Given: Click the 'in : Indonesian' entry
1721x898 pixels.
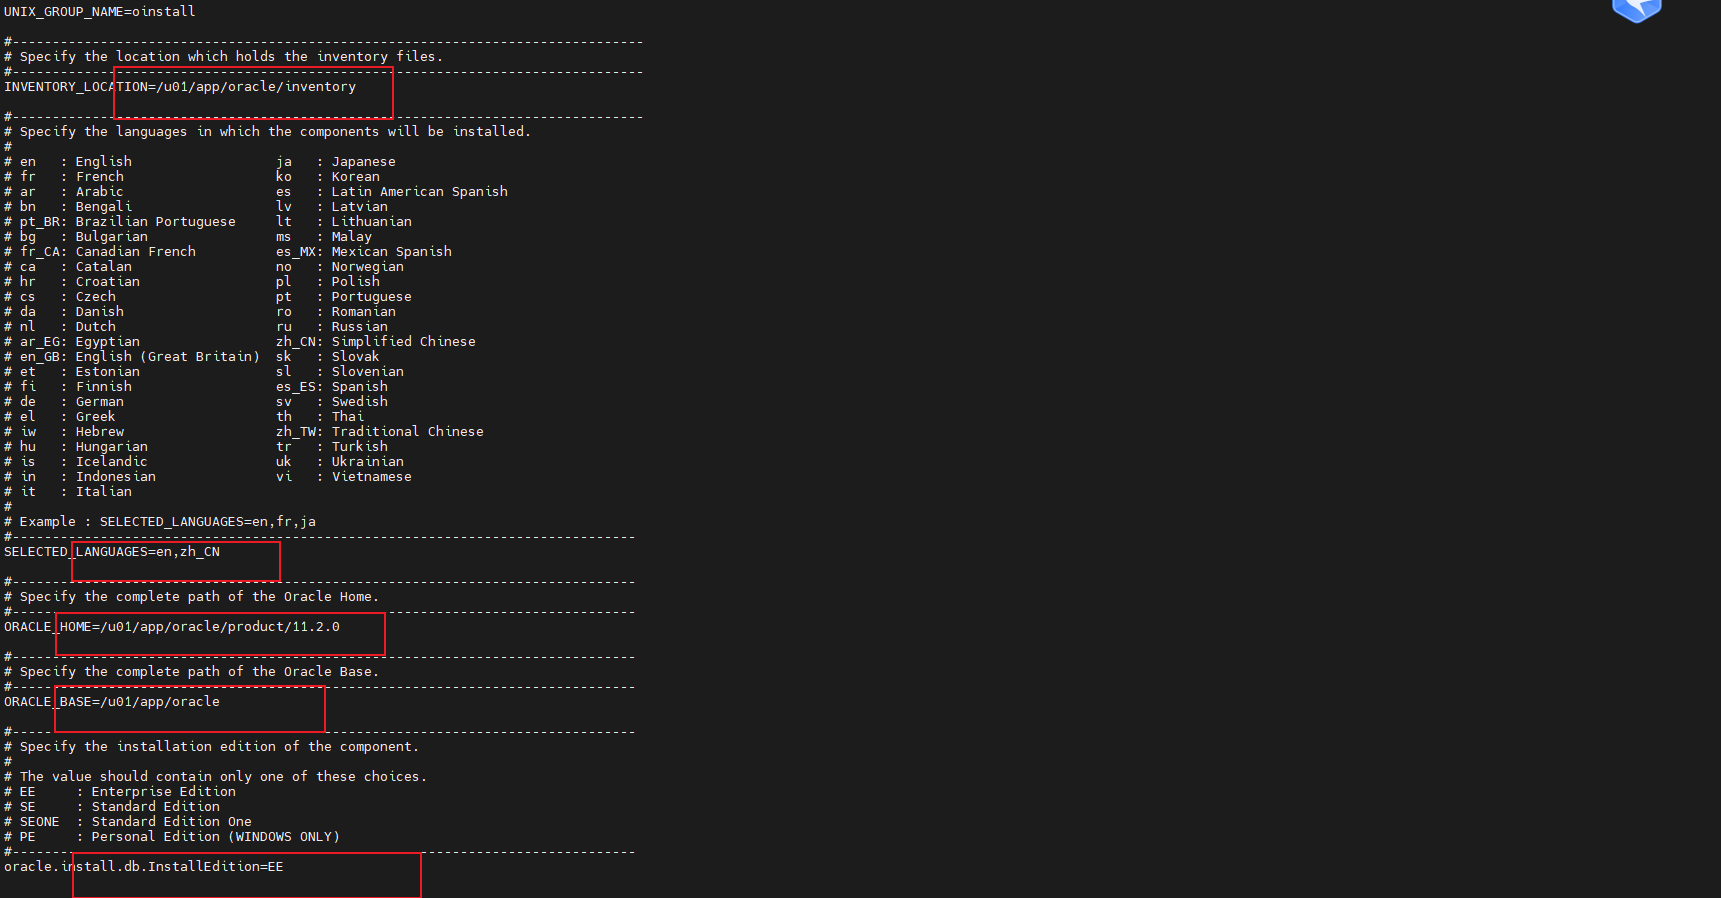Looking at the screenshot, I should [88, 477].
